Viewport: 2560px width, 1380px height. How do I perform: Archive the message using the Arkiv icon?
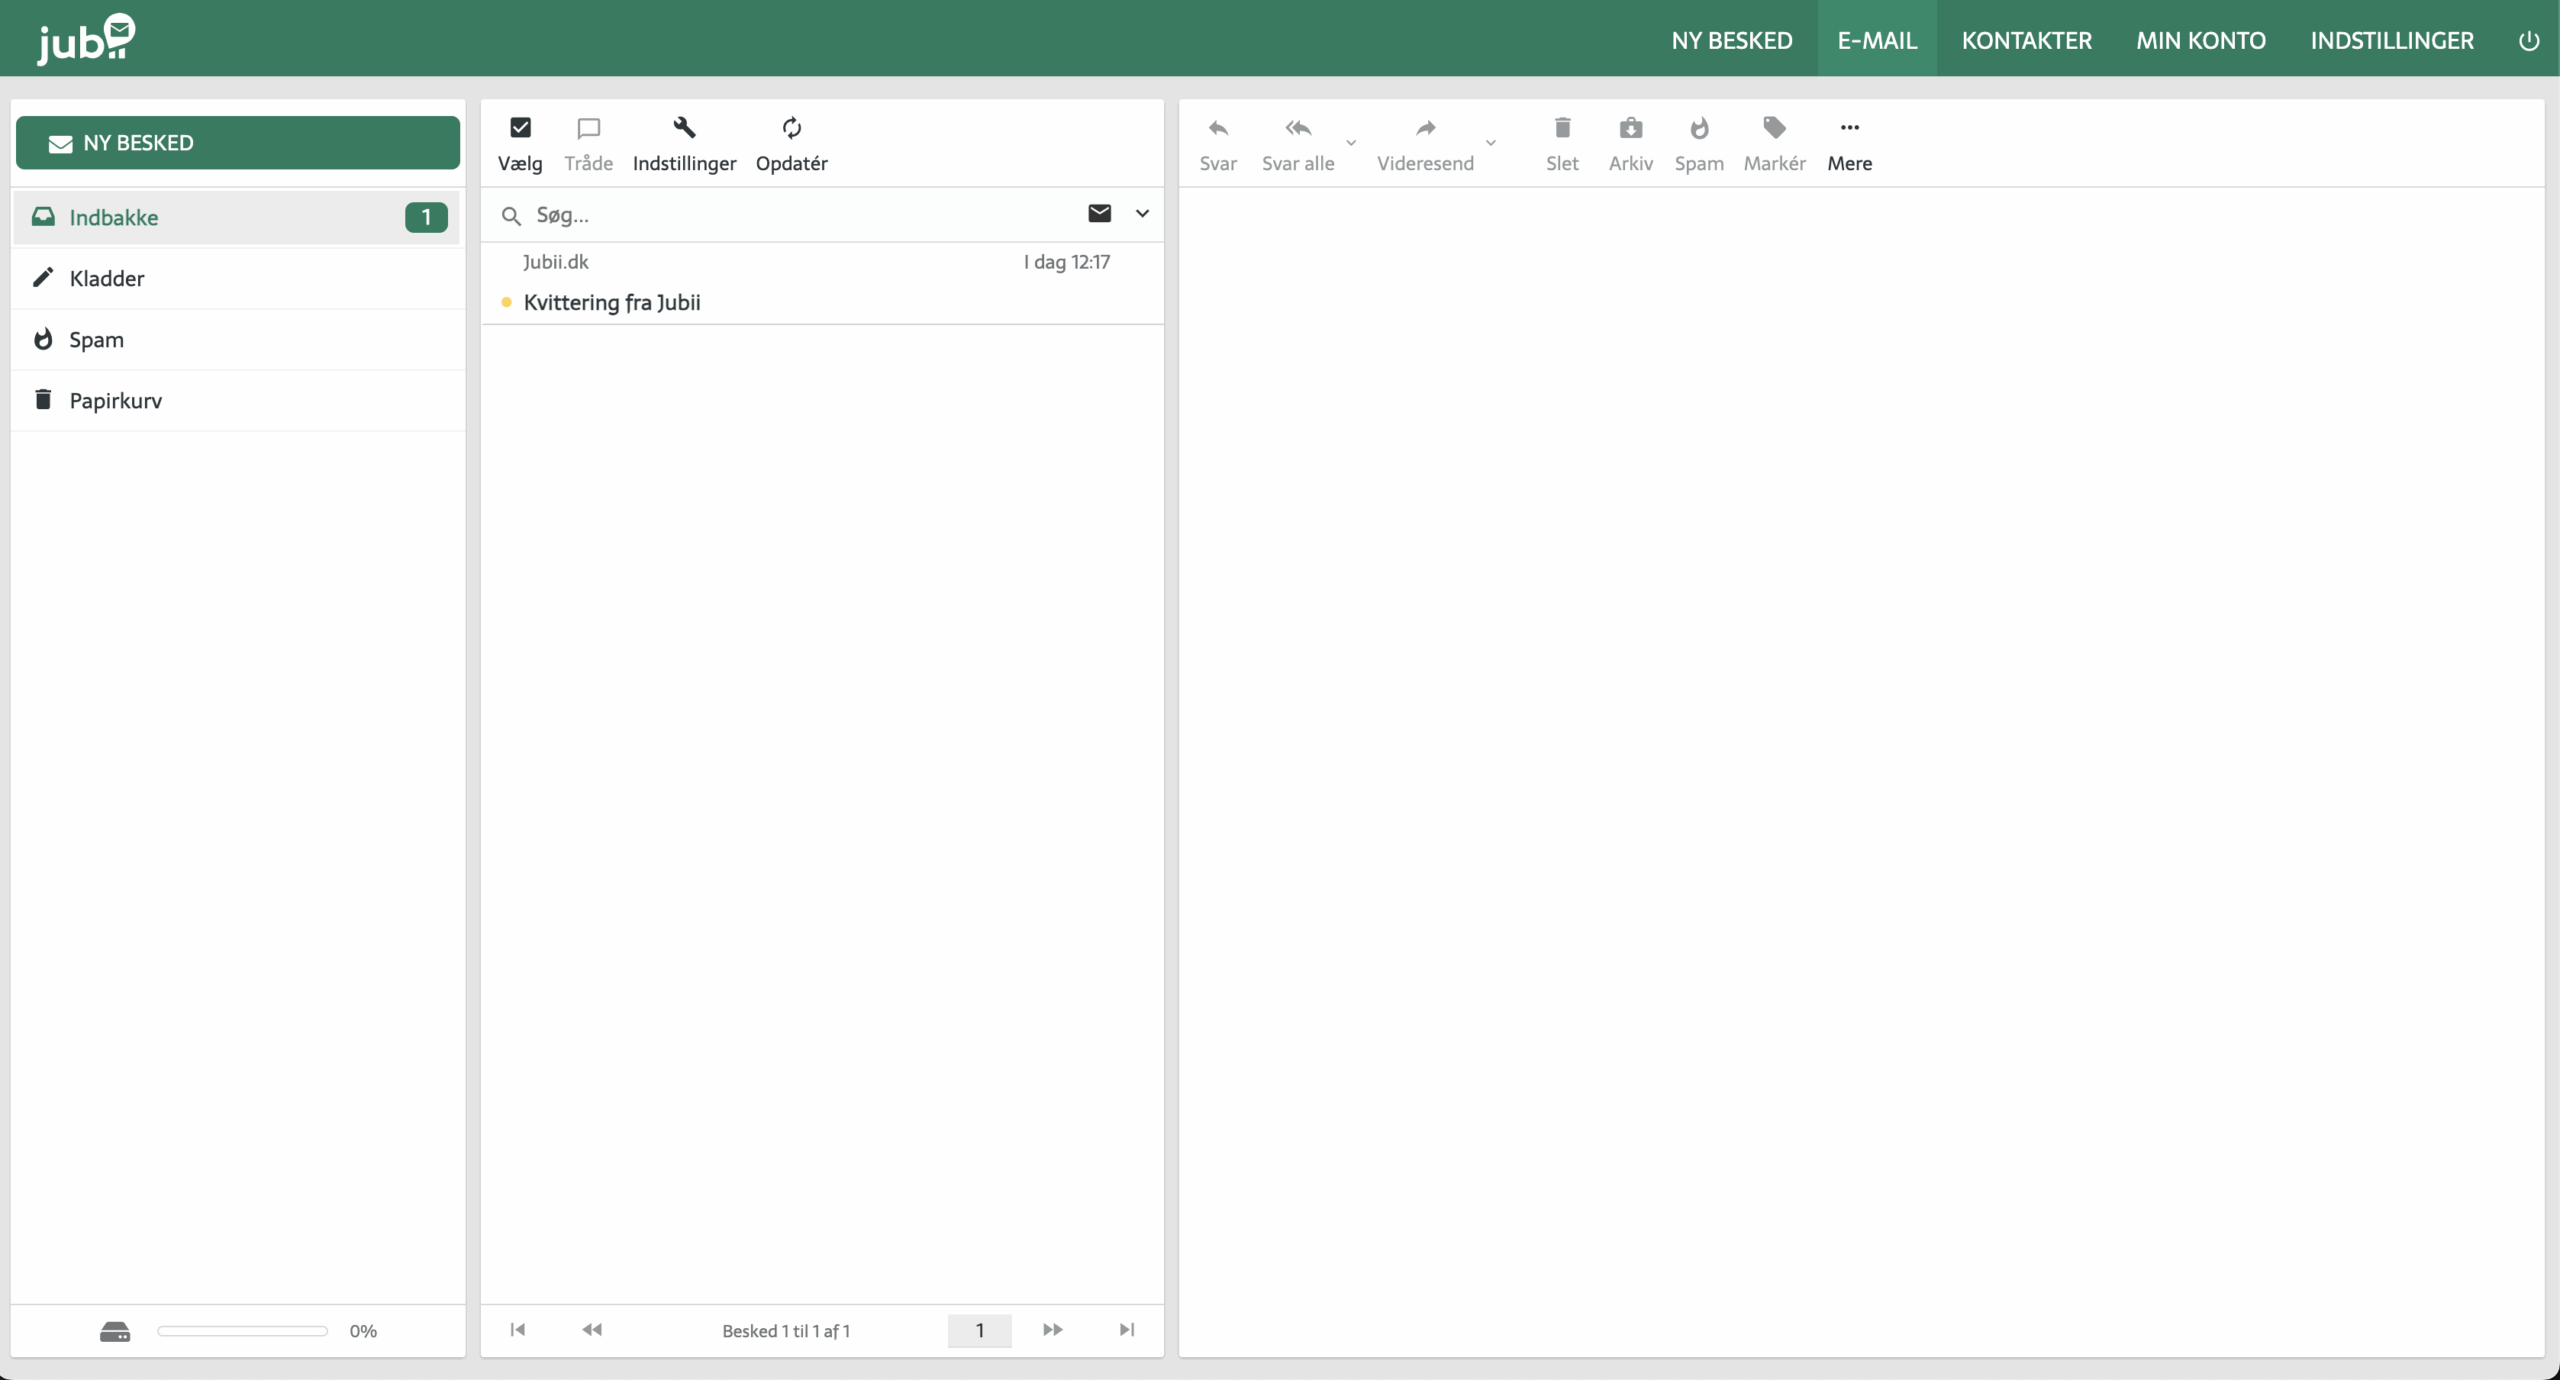[1629, 129]
